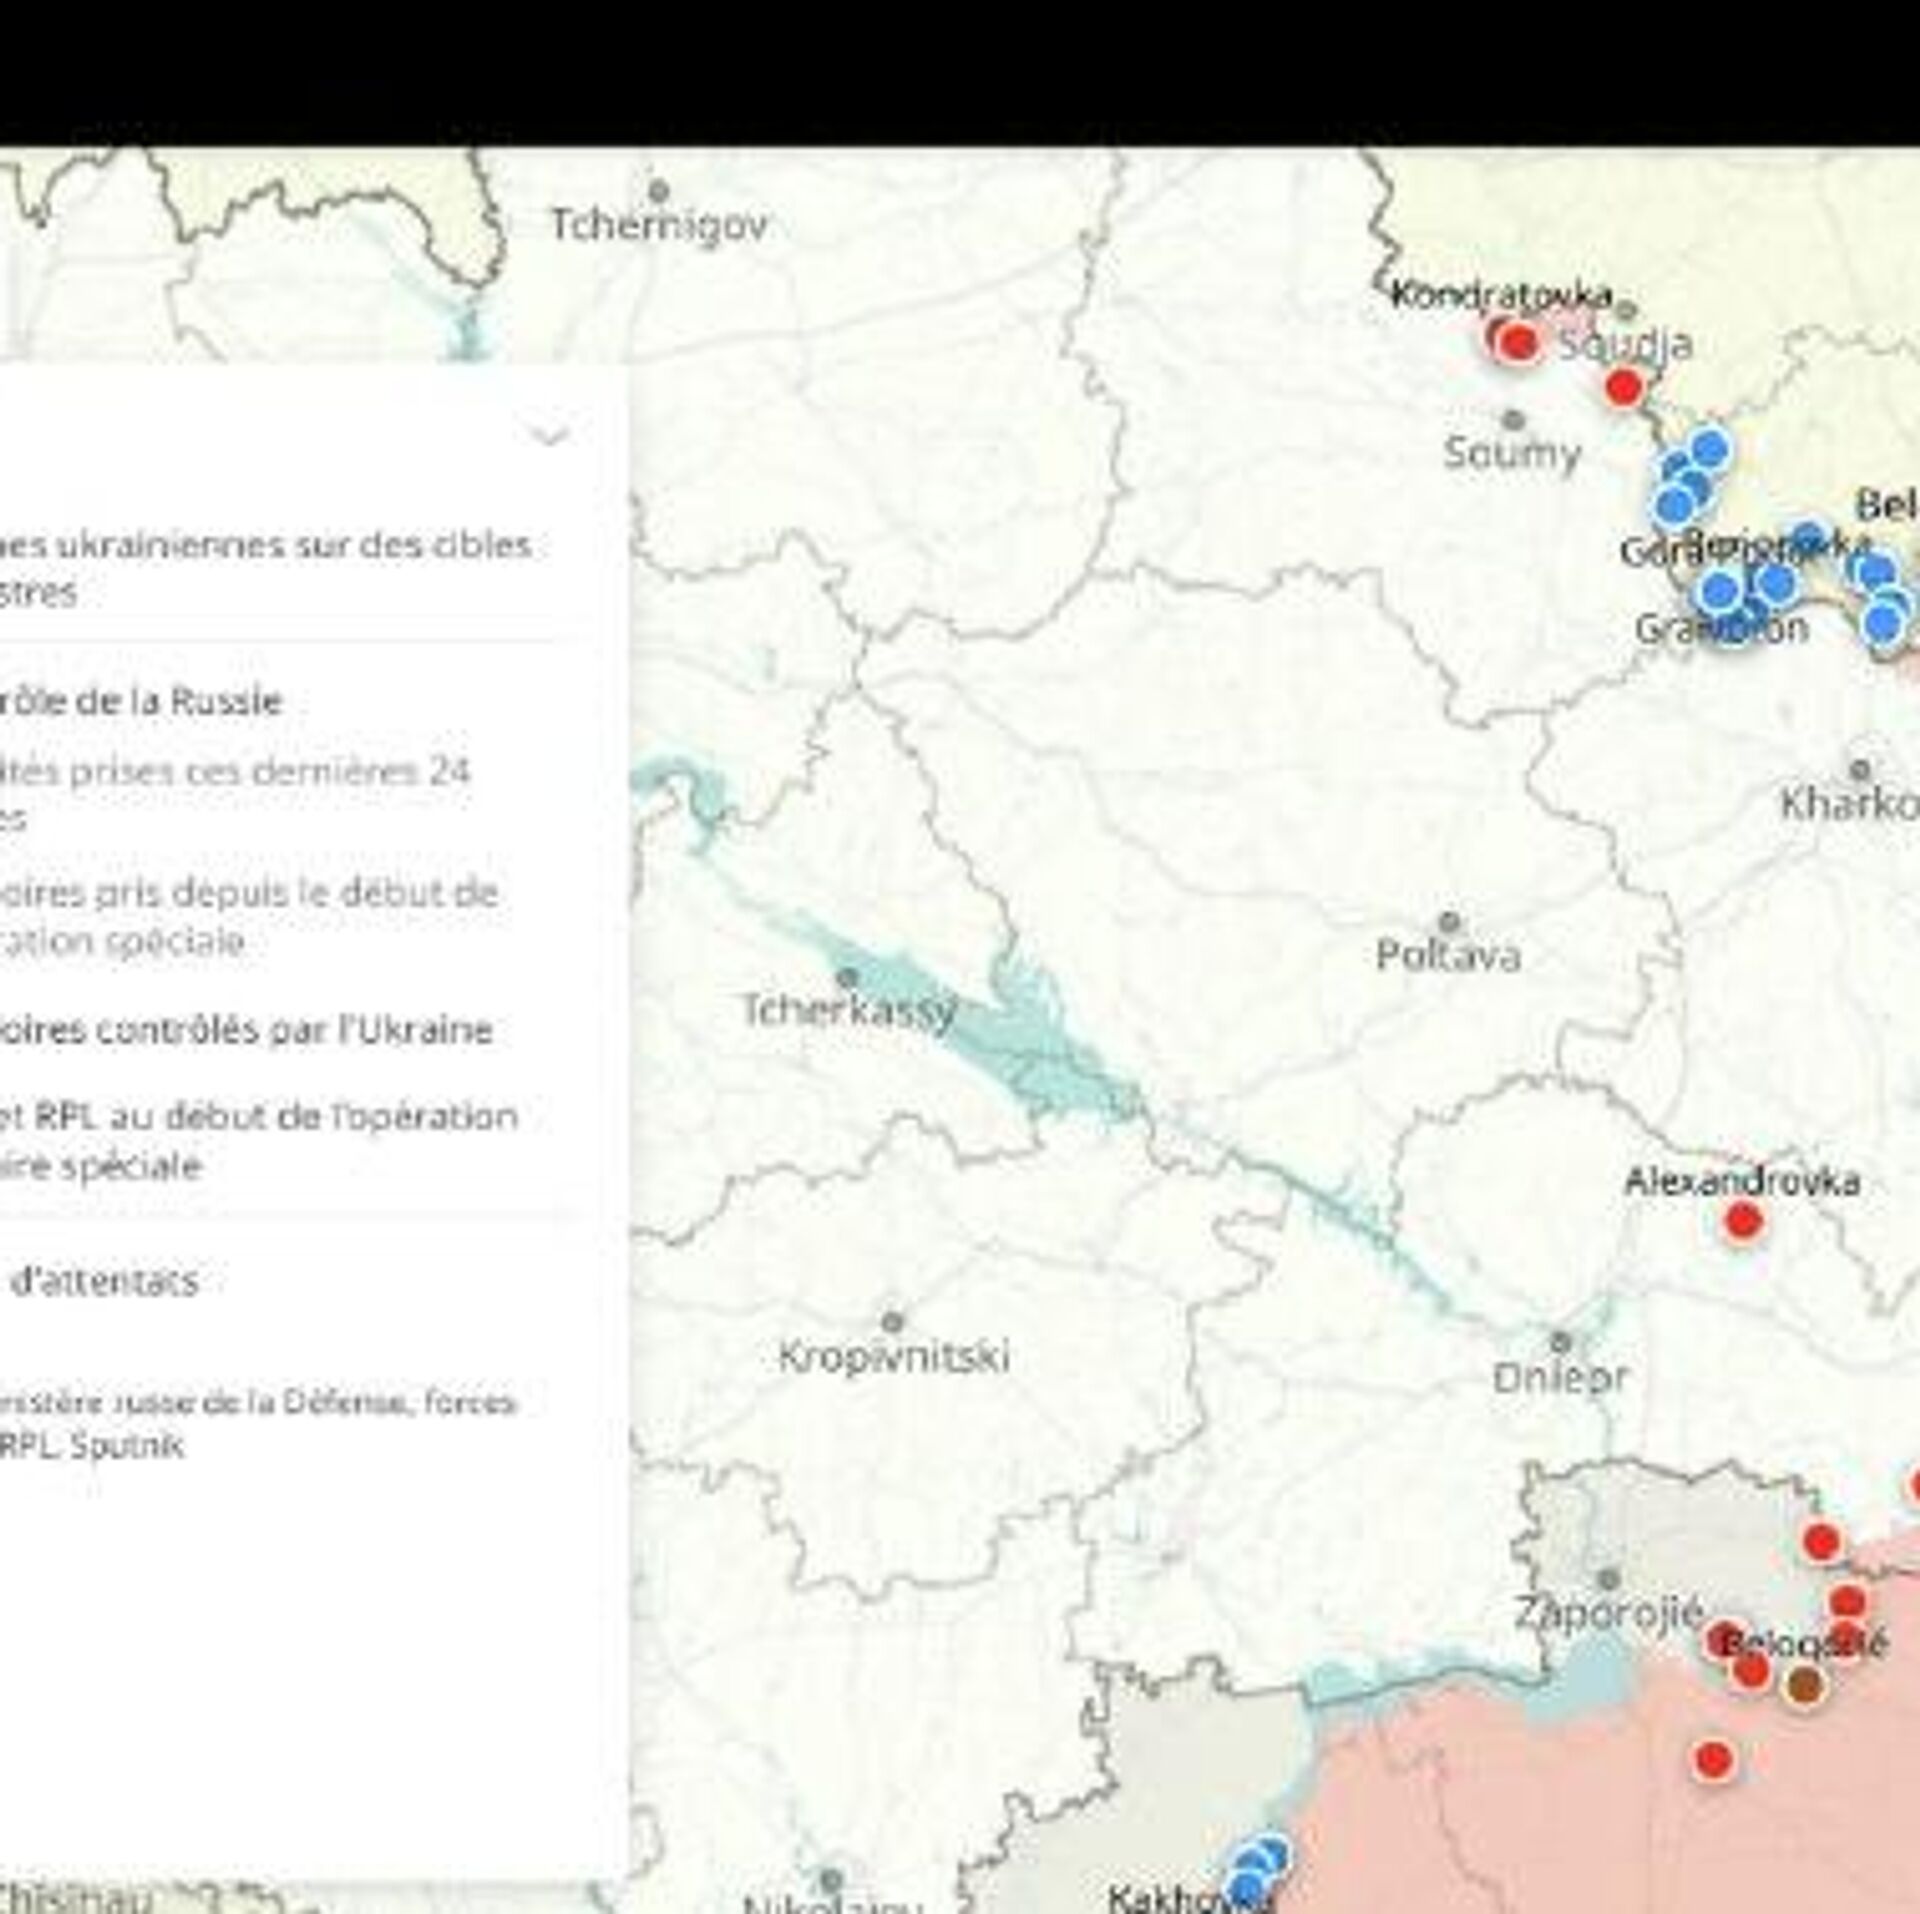Click the Tchernigov city dot
The height and width of the screenshot is (1914, 1920).
(x=658, y=190)
